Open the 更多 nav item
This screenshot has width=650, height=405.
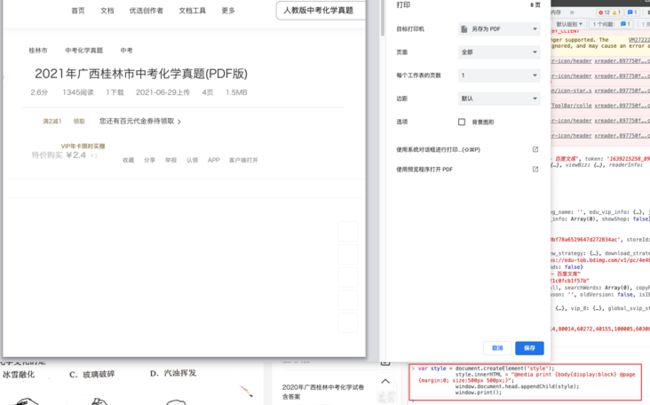tap(228, 11)
